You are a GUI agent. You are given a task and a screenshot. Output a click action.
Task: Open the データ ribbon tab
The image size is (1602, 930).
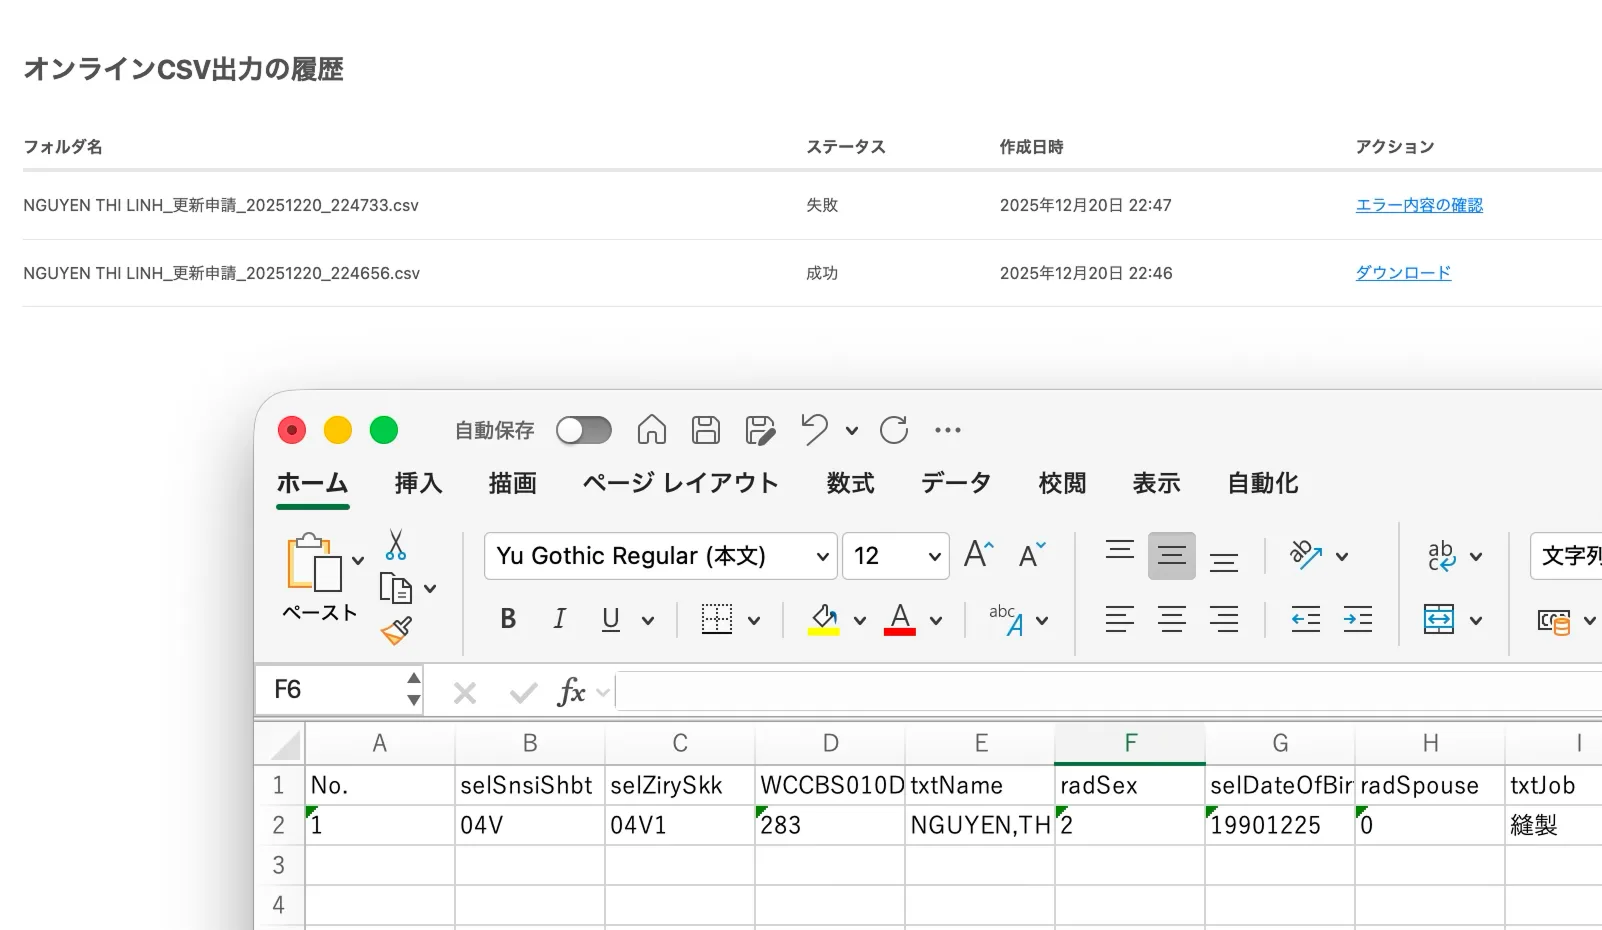pos(956,484)
